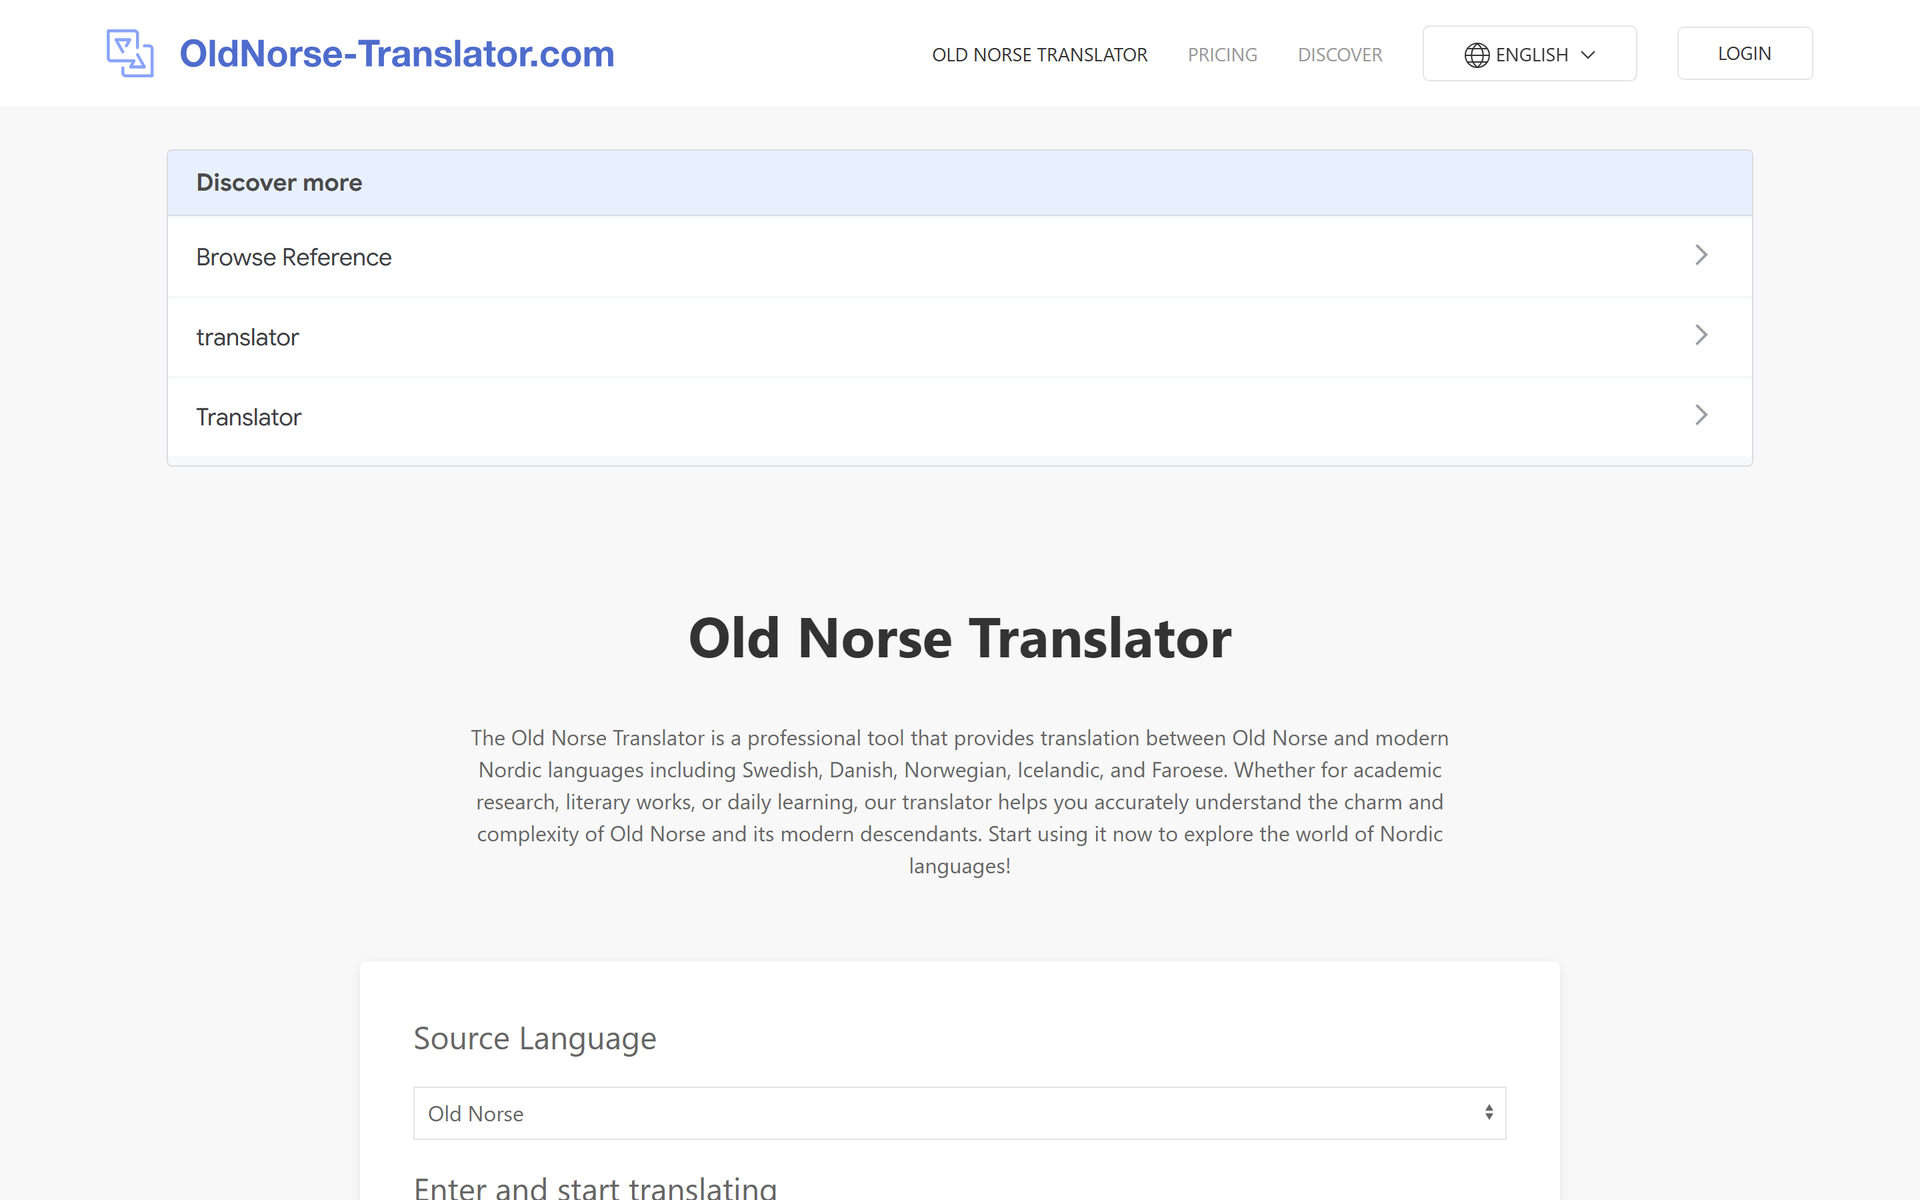The image size is (1920, 1200).
Task: Click the Discover more header
Action: 959,183
